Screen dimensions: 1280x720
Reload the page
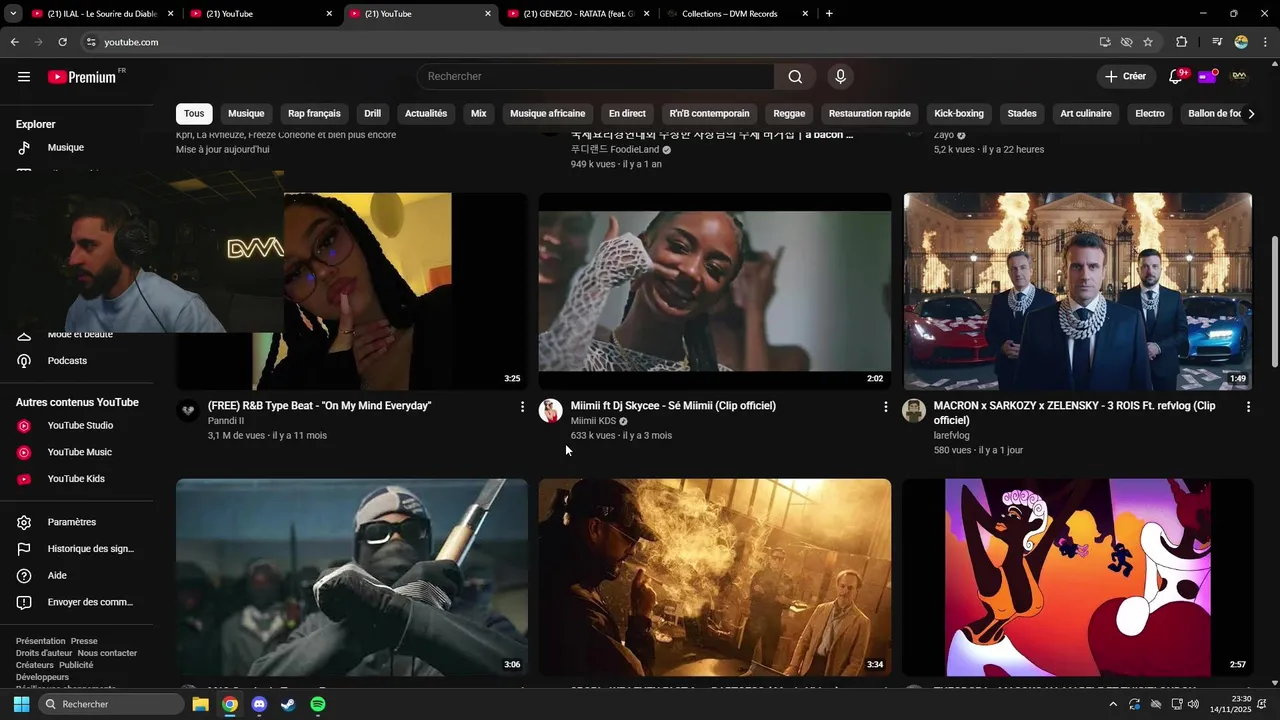[62, 42]
